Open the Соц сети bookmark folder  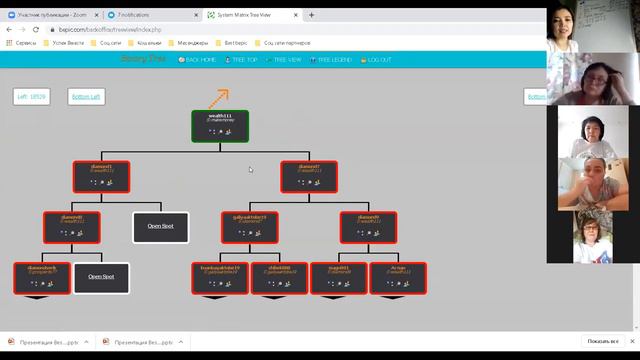(x=106, y=43)
